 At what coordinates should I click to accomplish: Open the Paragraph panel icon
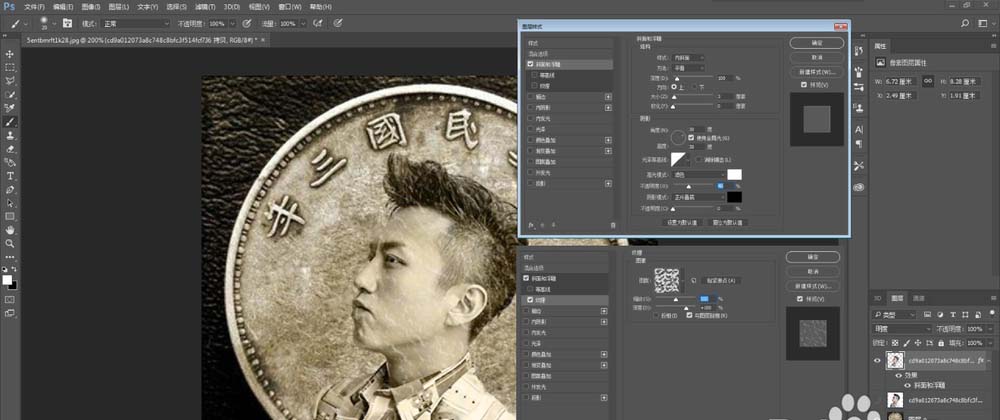(x=859, y=143)
